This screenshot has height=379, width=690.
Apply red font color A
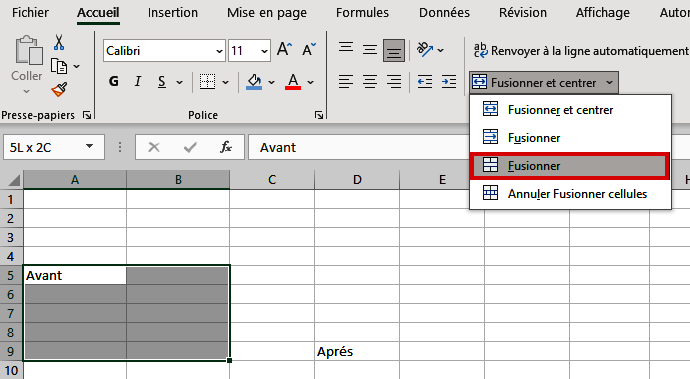coord(293,81)
